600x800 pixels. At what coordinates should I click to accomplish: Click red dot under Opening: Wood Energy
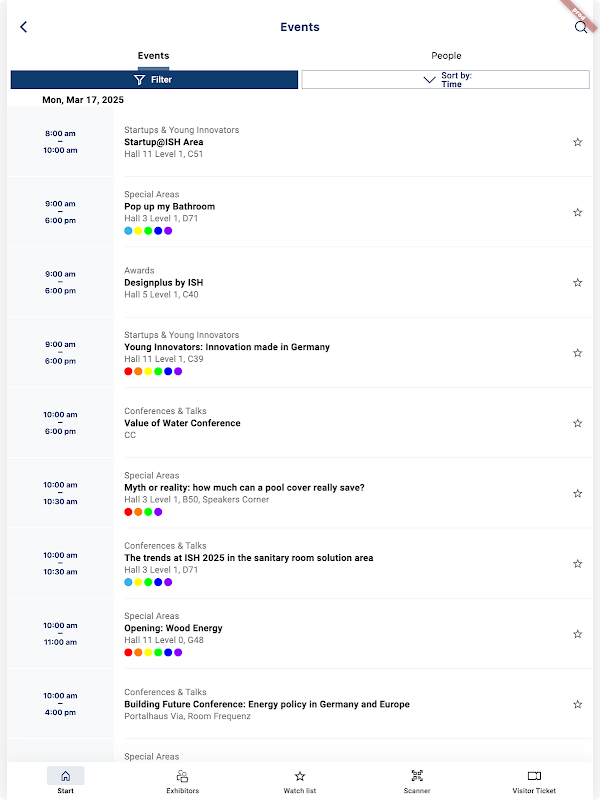click(128, 652)
